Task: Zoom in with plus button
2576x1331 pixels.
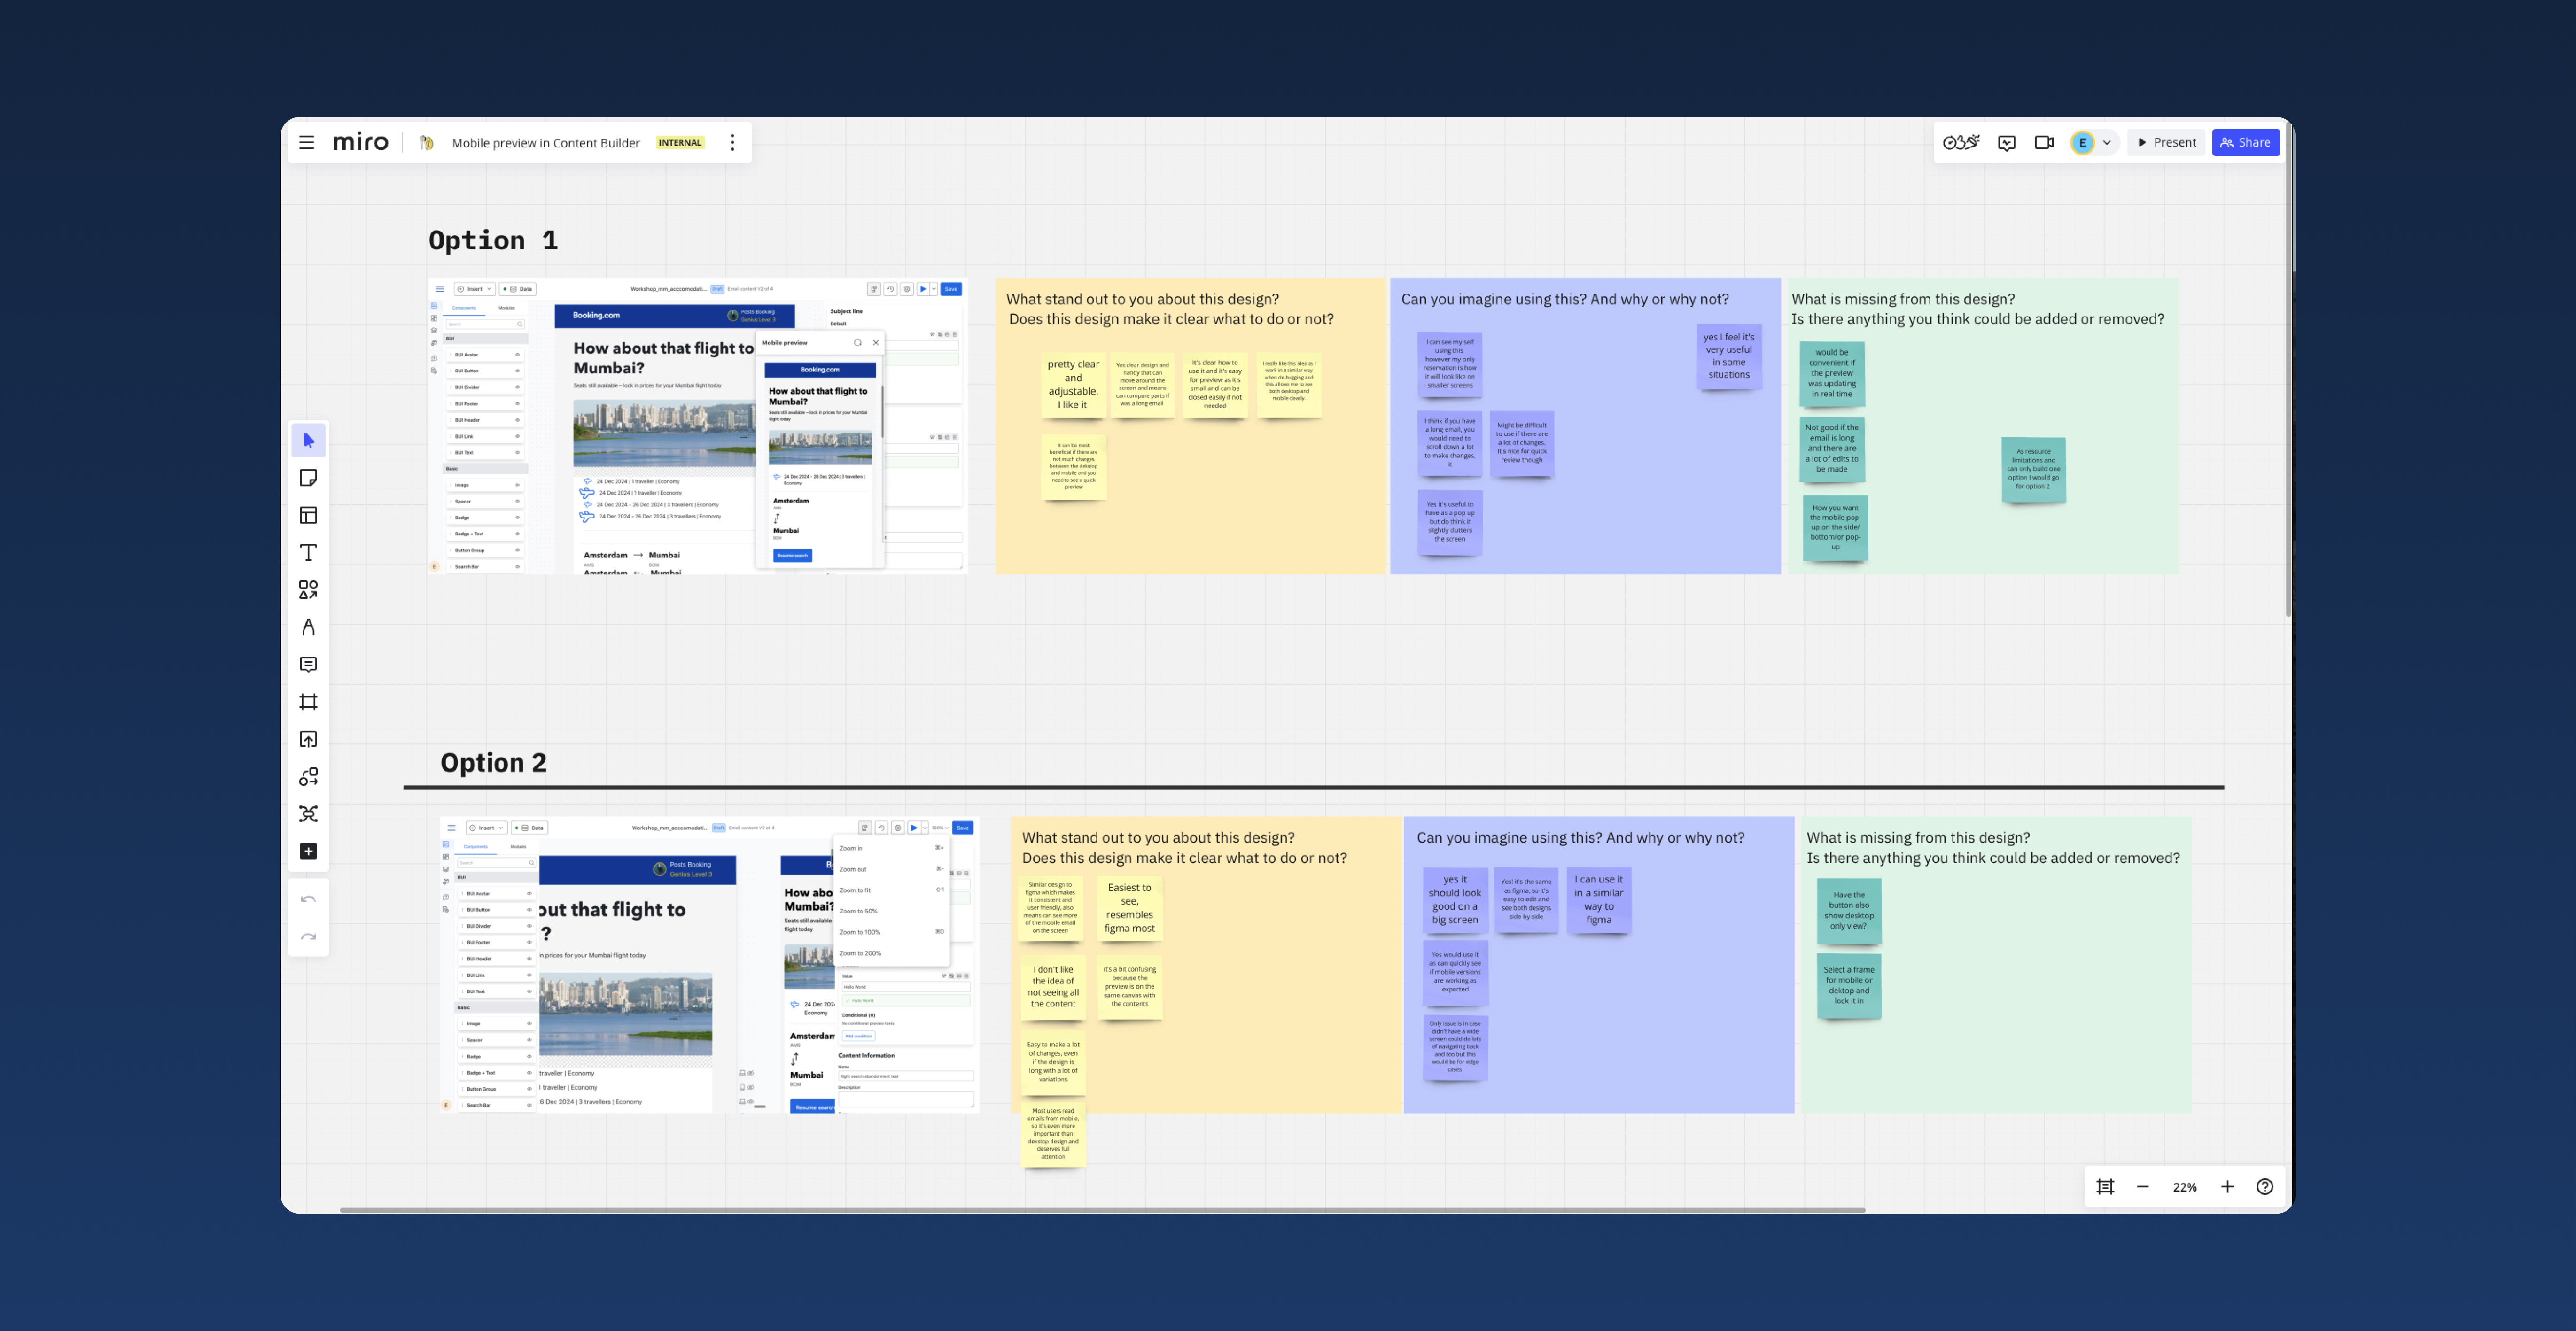Action: click(2227, 1187)
